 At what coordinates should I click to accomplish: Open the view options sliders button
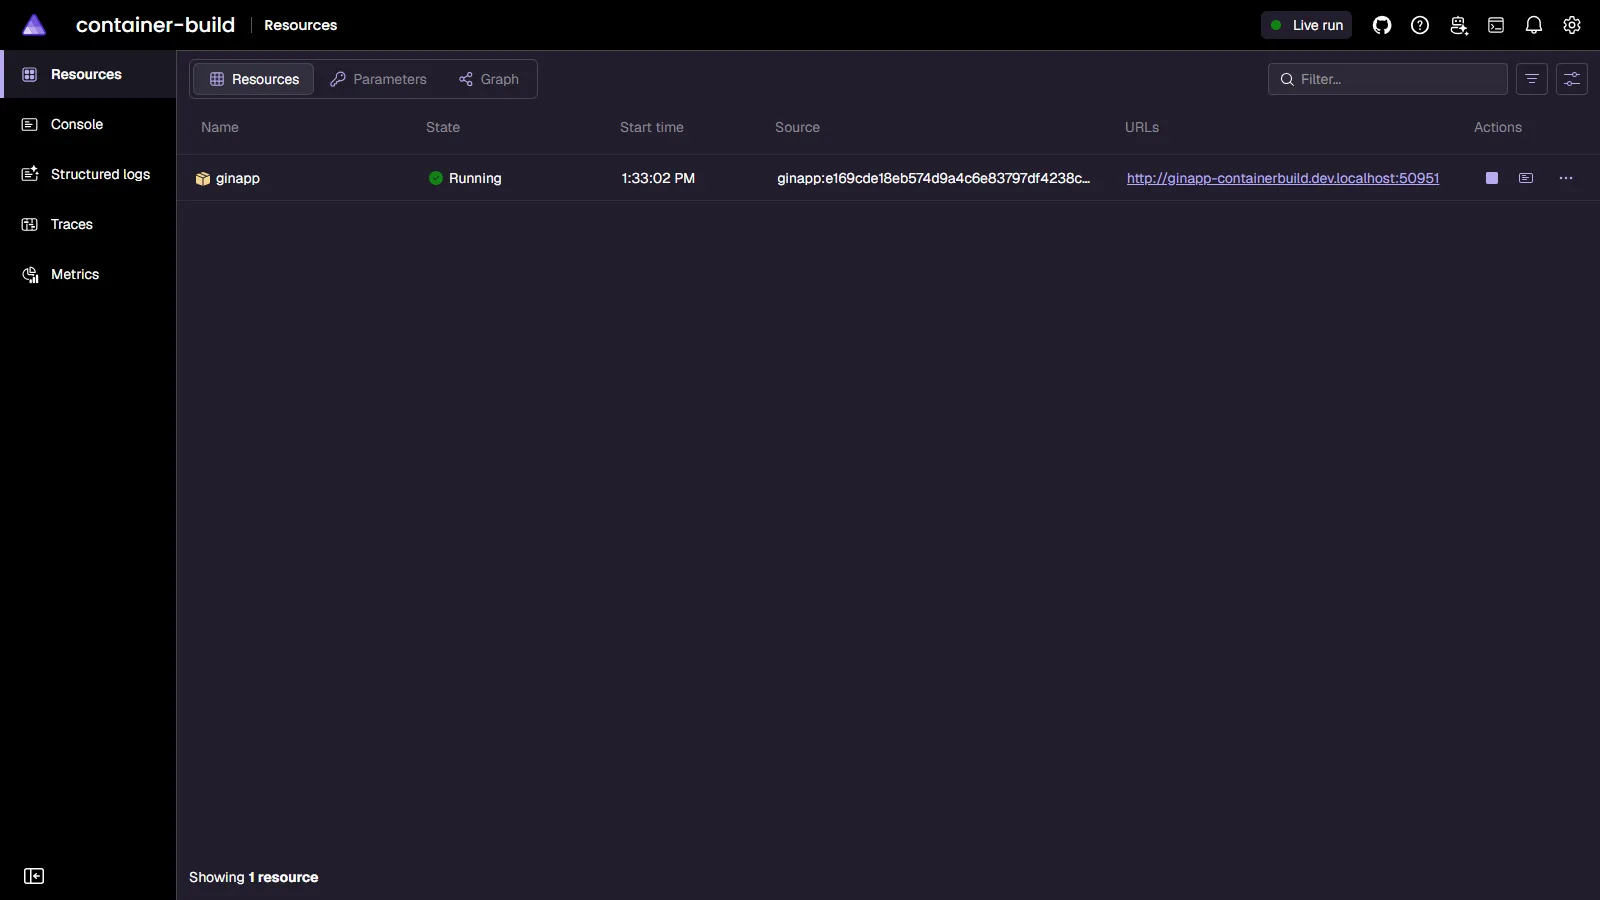click(1572, 79)
